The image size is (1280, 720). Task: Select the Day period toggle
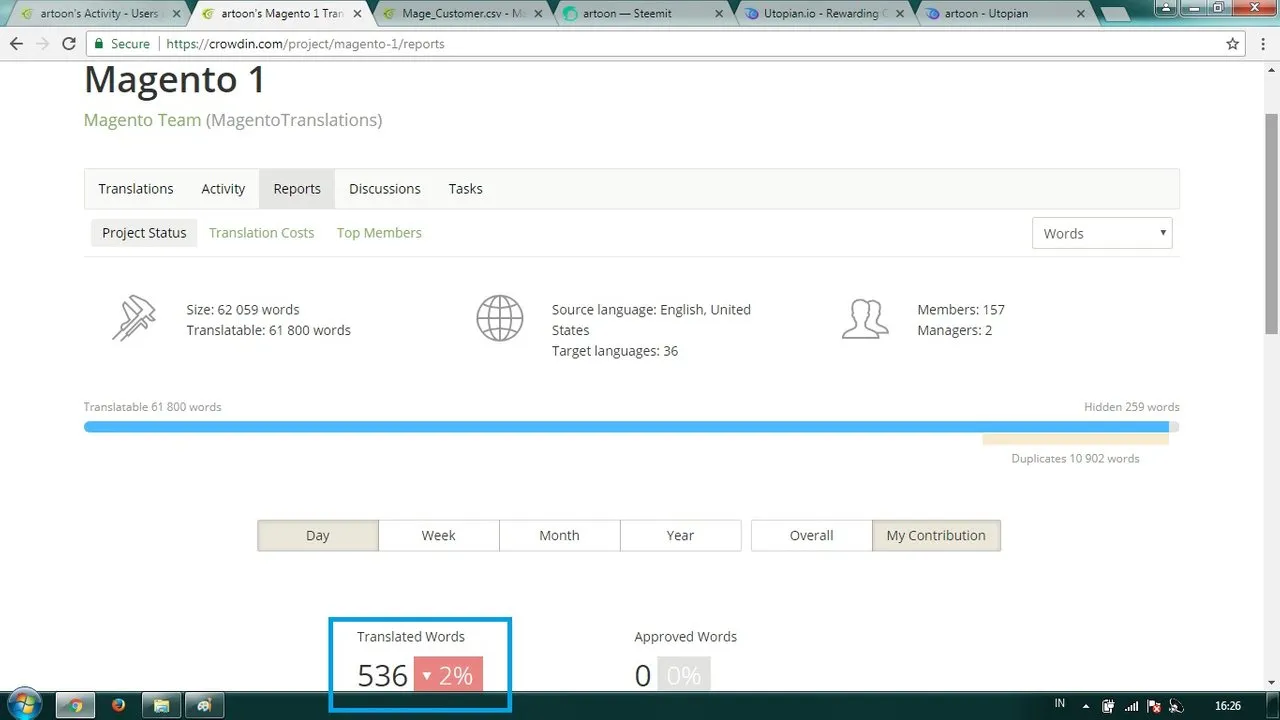(x=318, y=535)
